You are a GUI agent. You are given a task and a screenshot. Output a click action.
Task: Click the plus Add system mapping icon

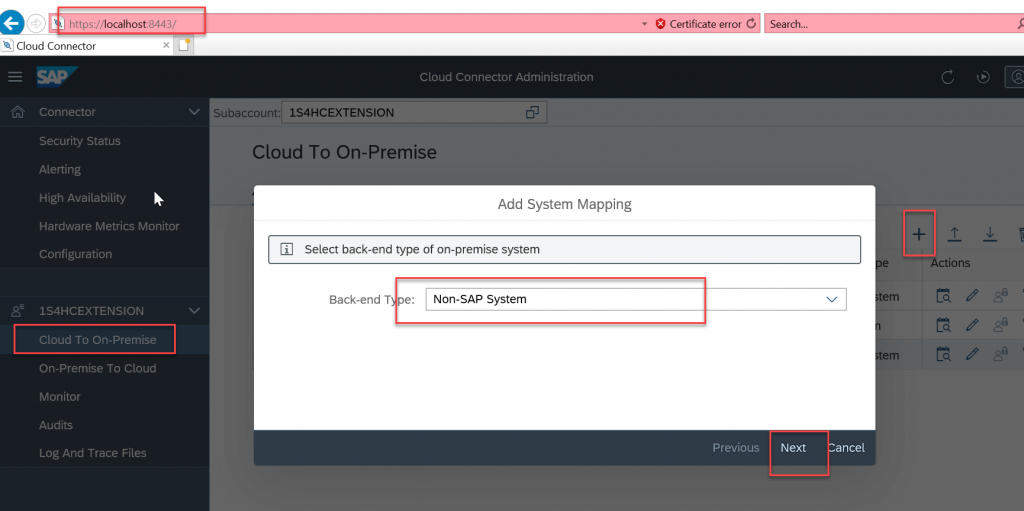pos(919,235)
